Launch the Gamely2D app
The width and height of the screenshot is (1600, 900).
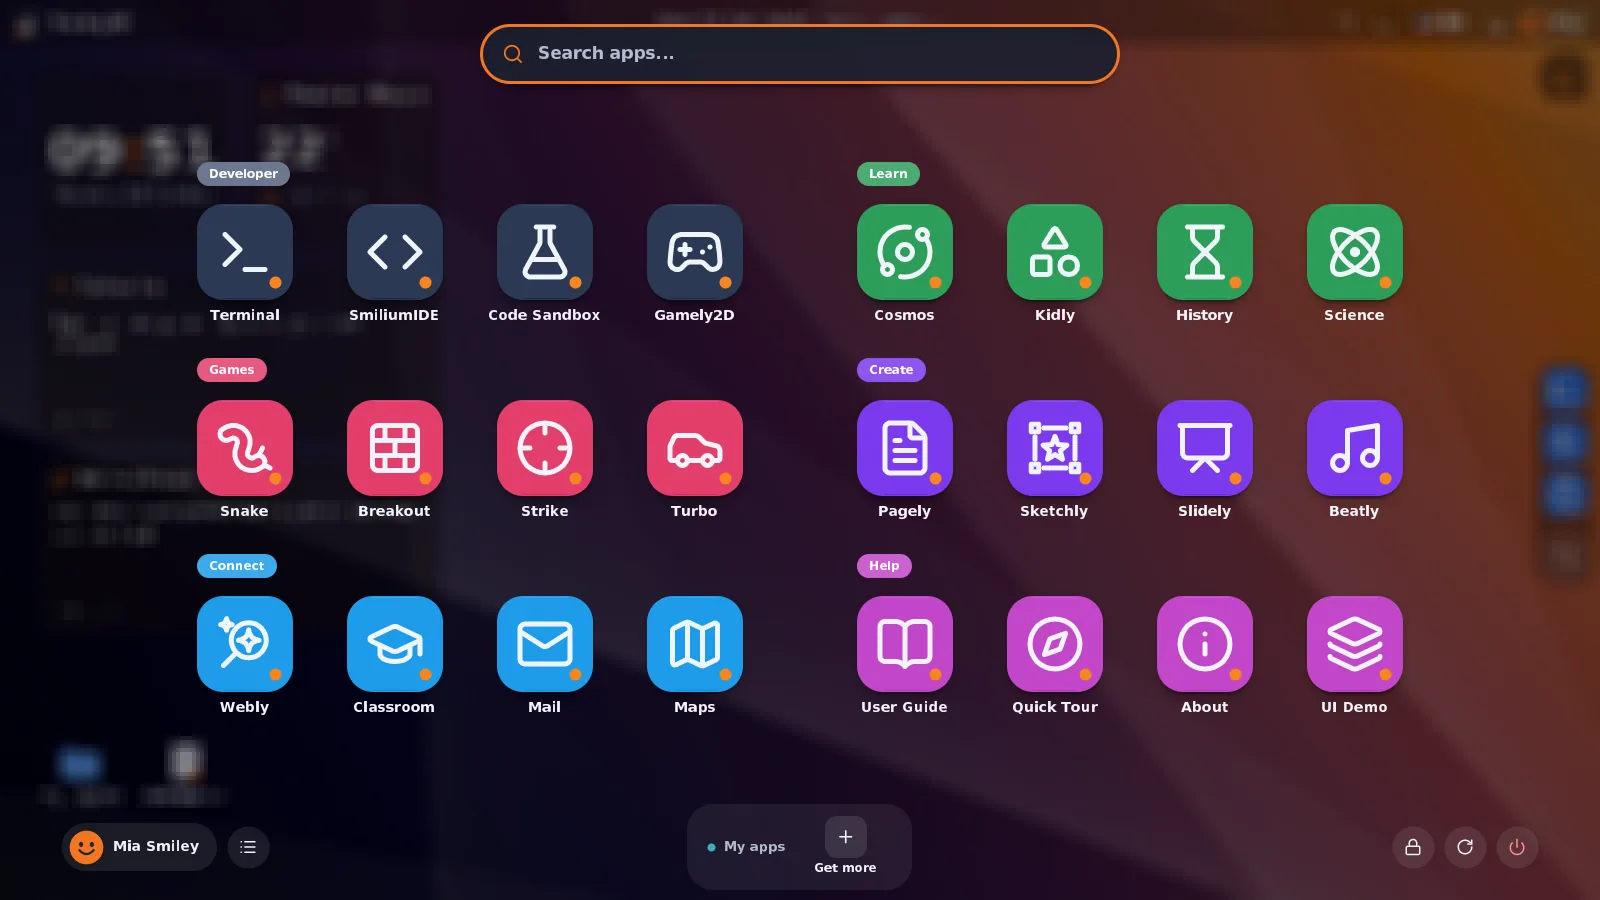(x=695, y=252)
